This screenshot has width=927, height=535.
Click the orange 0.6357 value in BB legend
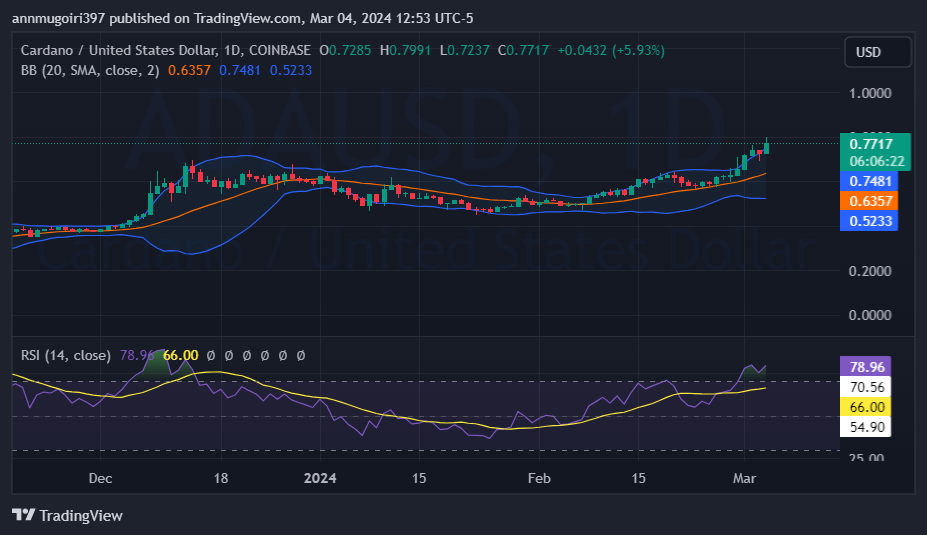click(189, 70)
